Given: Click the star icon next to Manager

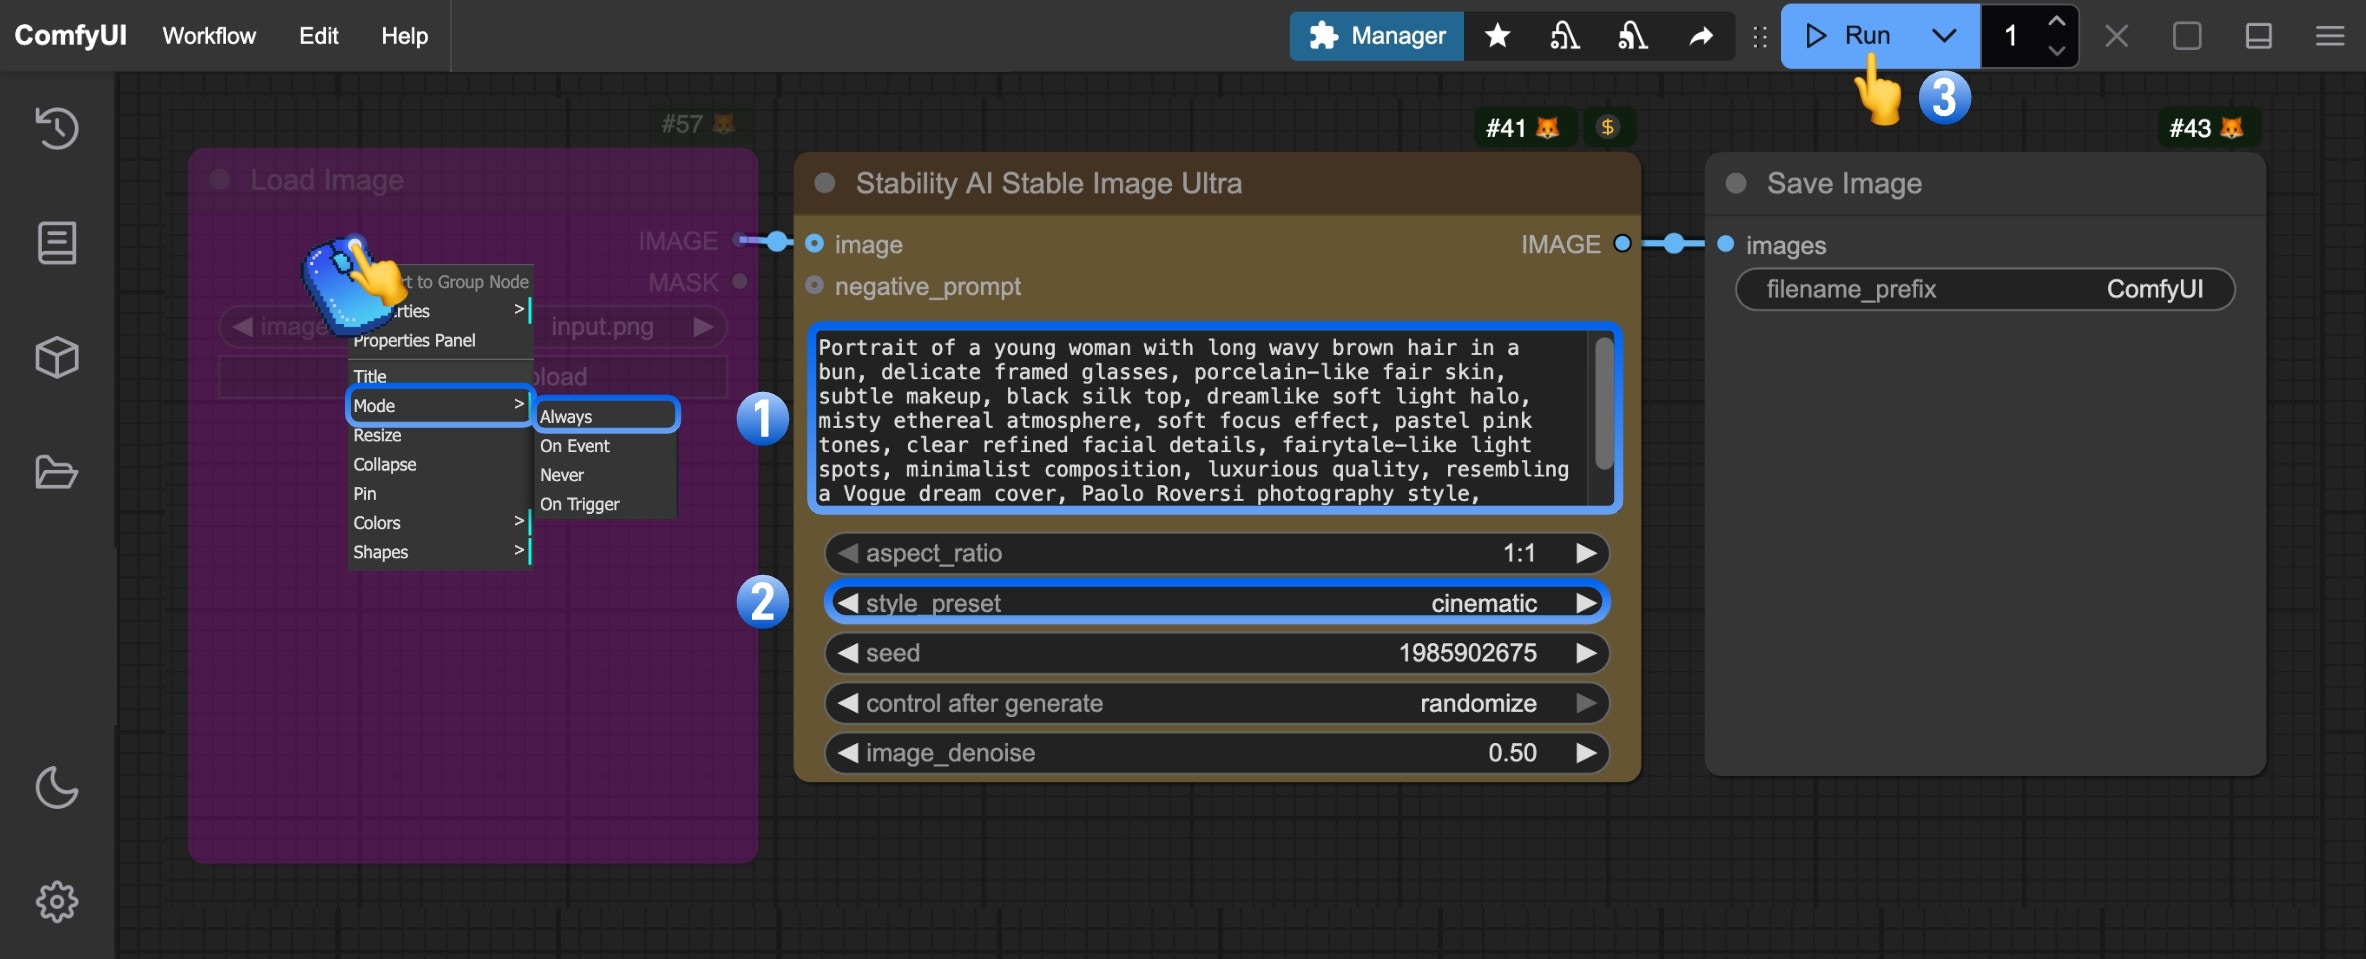Looking at the screenshot, I should (x=1497, y=36).
